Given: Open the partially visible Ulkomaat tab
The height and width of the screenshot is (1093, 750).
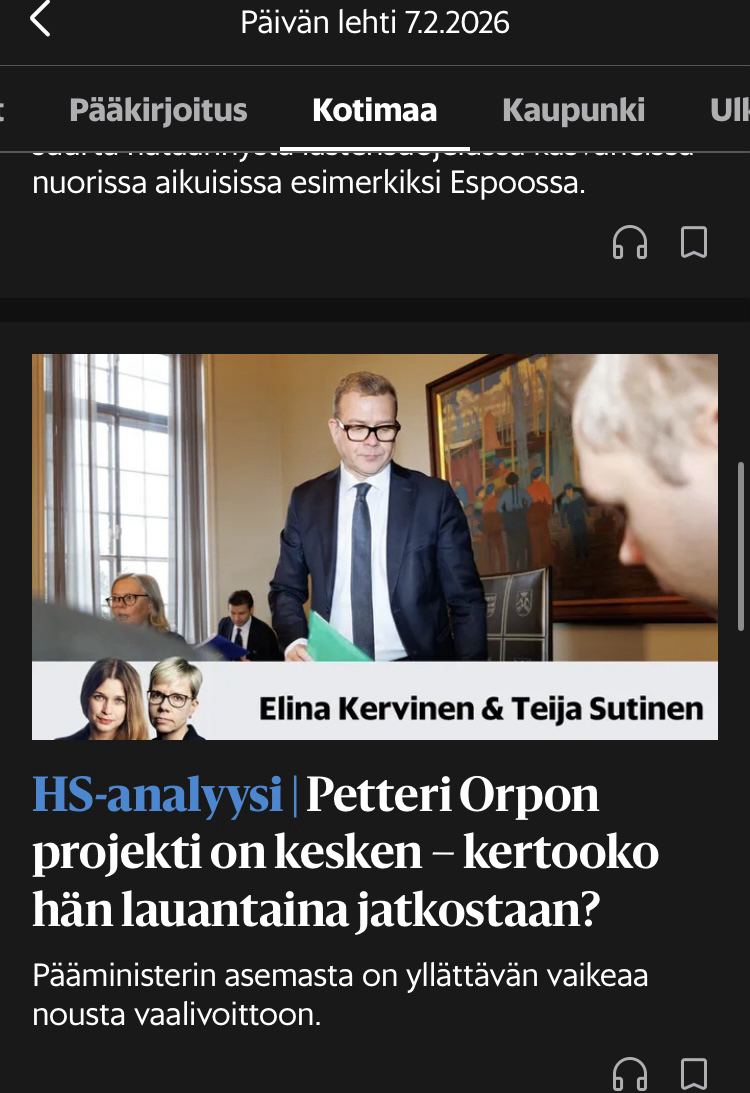Looking at the screenshot, I should click(x=730, y=110).
